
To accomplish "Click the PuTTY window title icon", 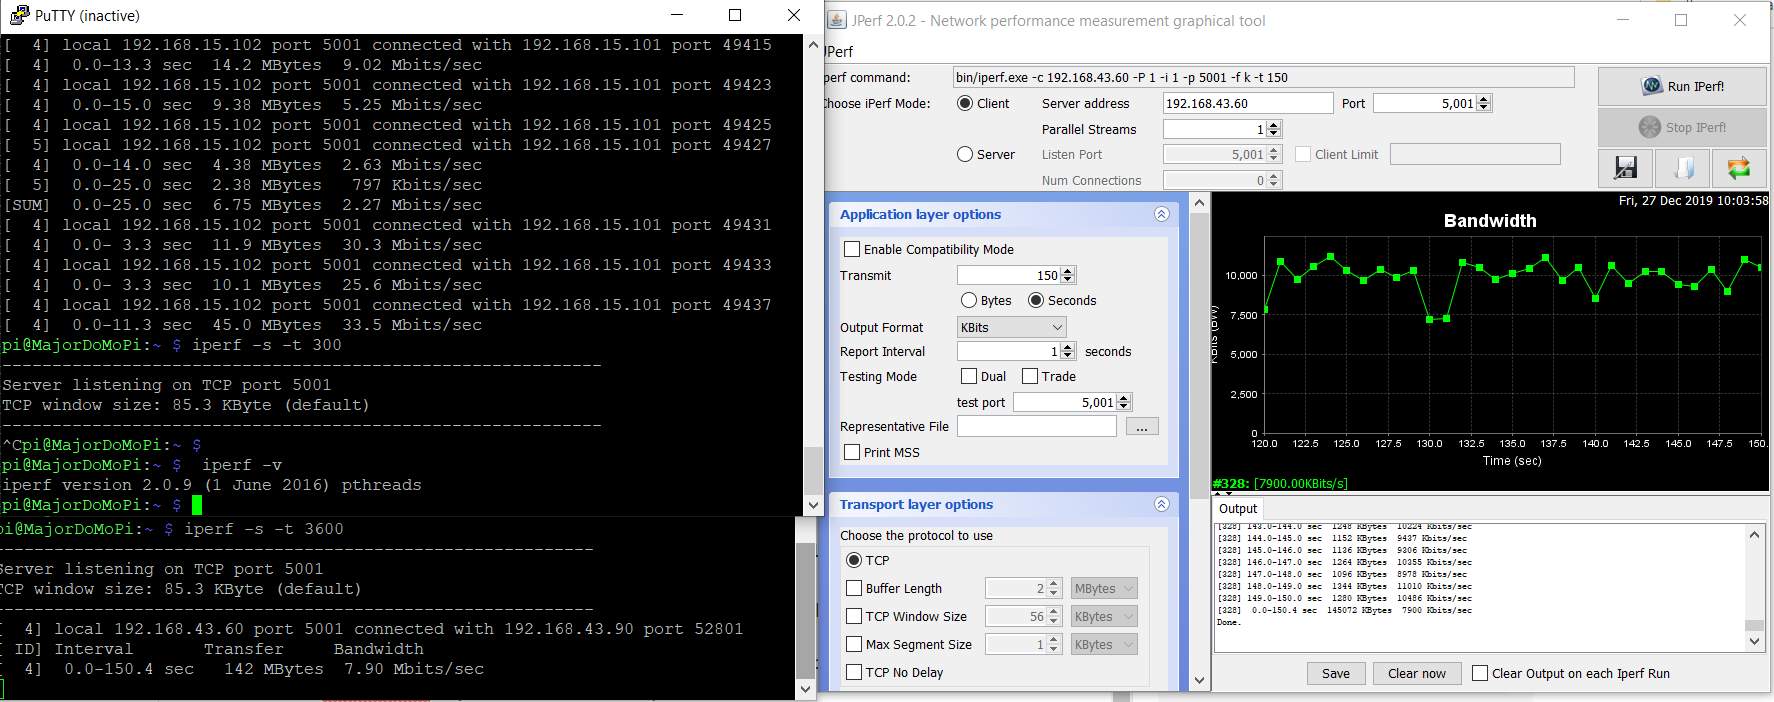I will (x=19, y=15).
